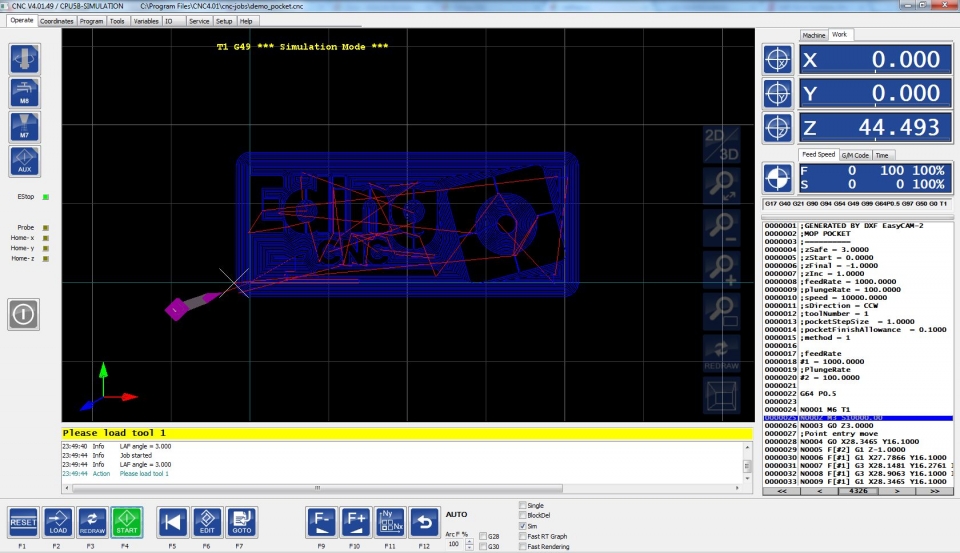Image resolution: width=960 pixels, height=553 pixels.
Task: Jump to first line with << button
Action: click(x=782, y=491)
